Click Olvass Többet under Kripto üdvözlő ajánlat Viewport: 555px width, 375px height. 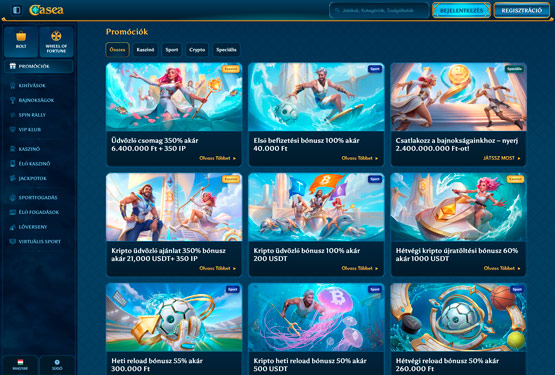point(218,268)
